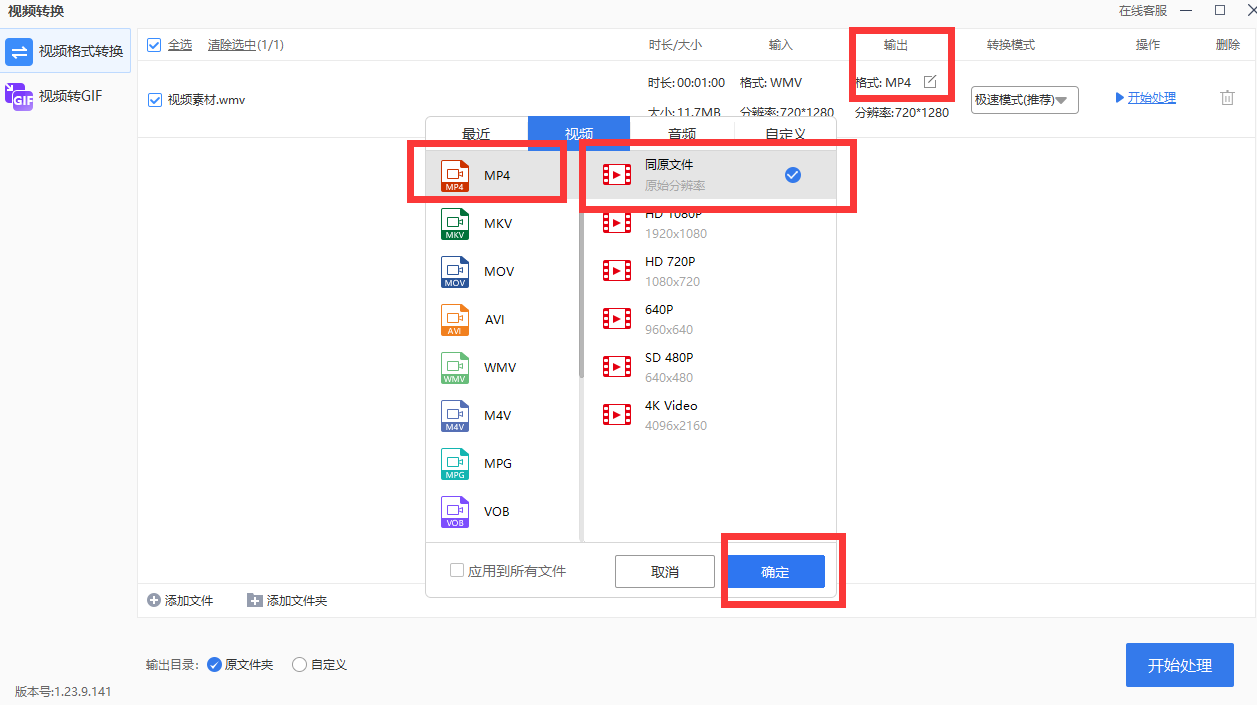Minimize the 视频转换 window
The height and width of the screenshot is (705, 1257).
(1186, 11)
